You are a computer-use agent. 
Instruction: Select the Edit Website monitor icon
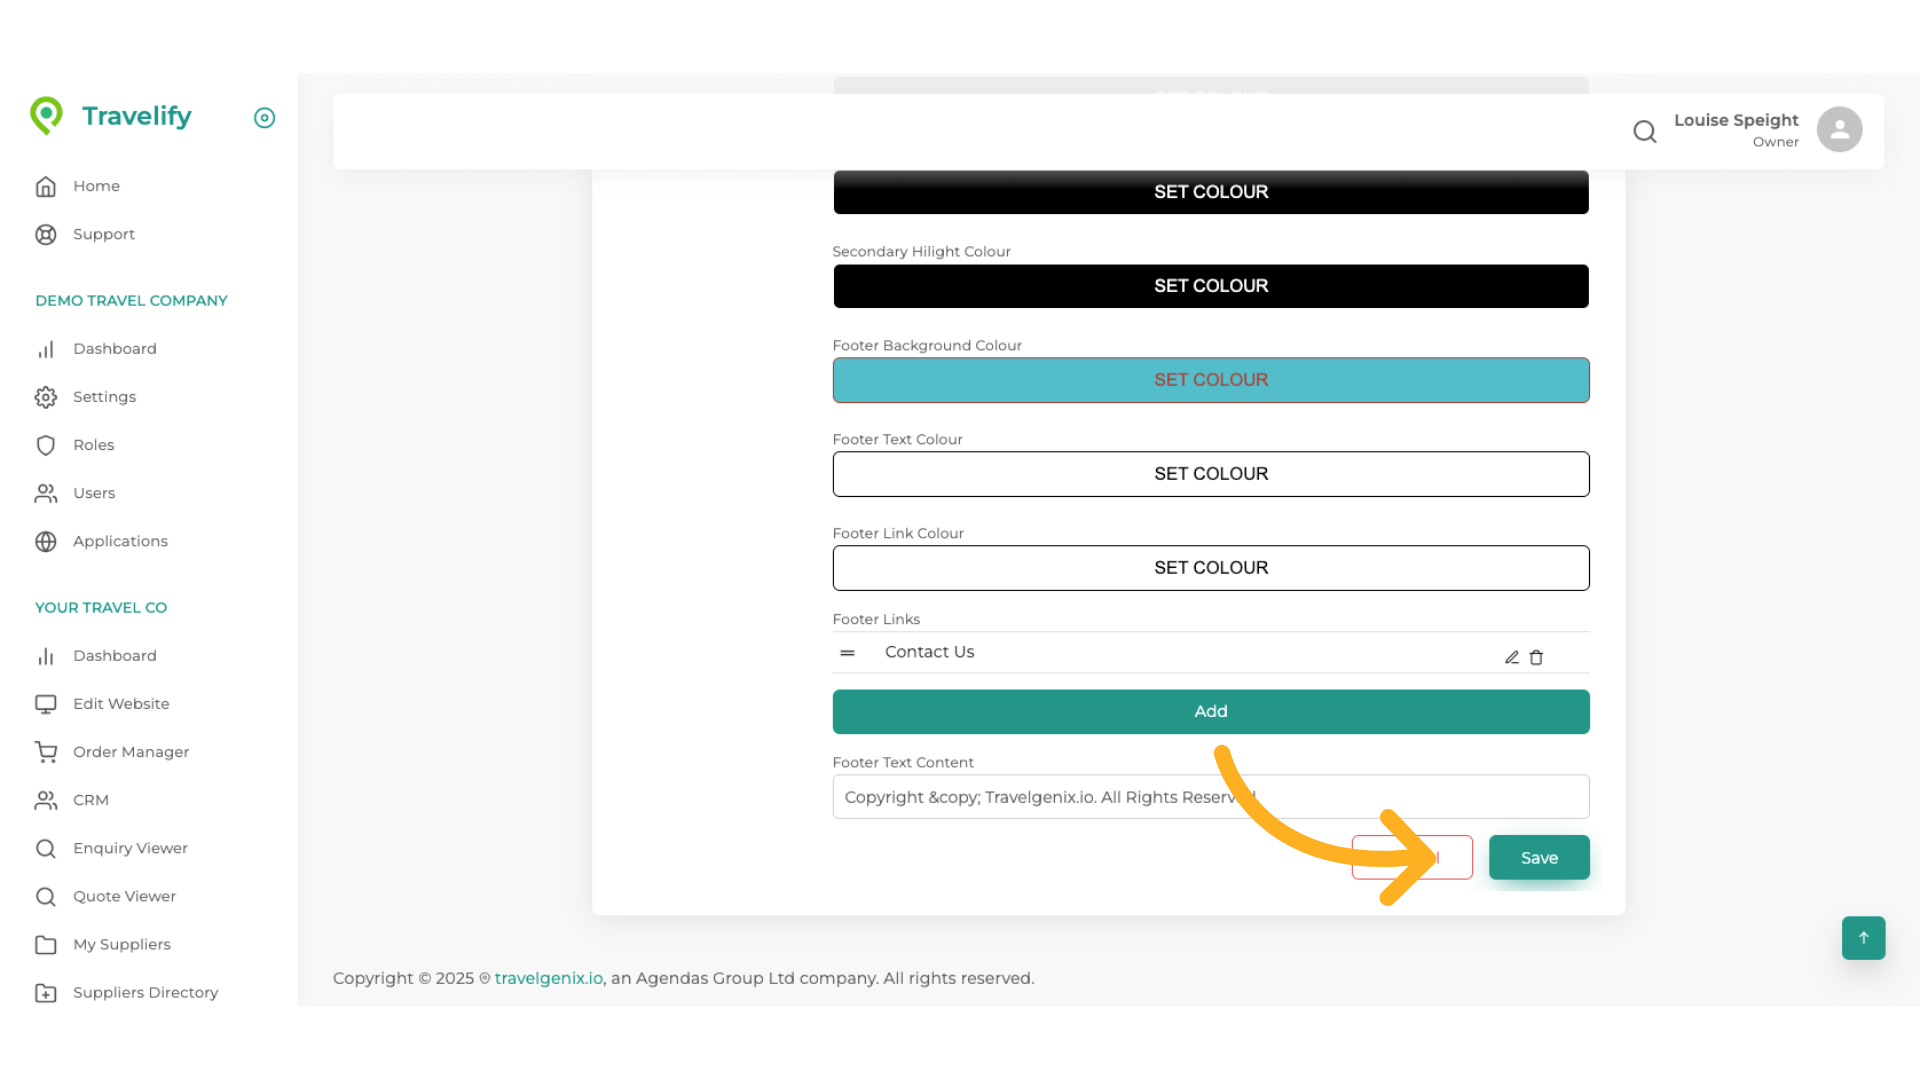point(46,704)
